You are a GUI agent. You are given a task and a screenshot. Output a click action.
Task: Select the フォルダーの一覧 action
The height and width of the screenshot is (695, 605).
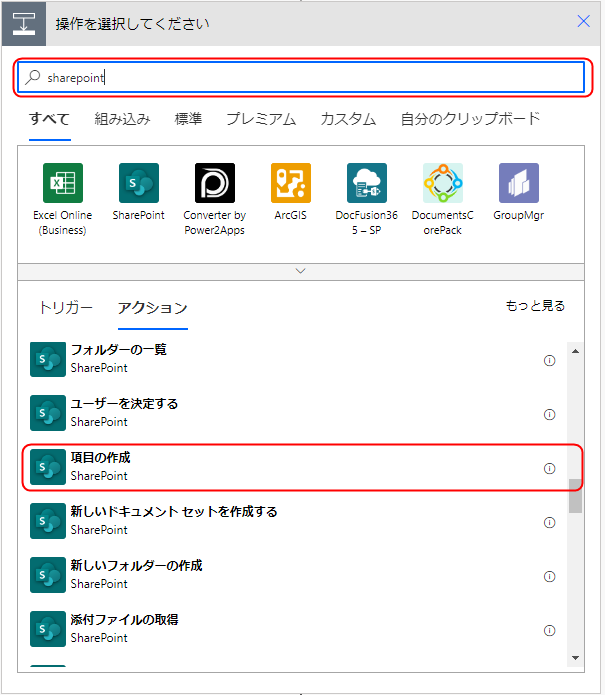tap(292, 359)
